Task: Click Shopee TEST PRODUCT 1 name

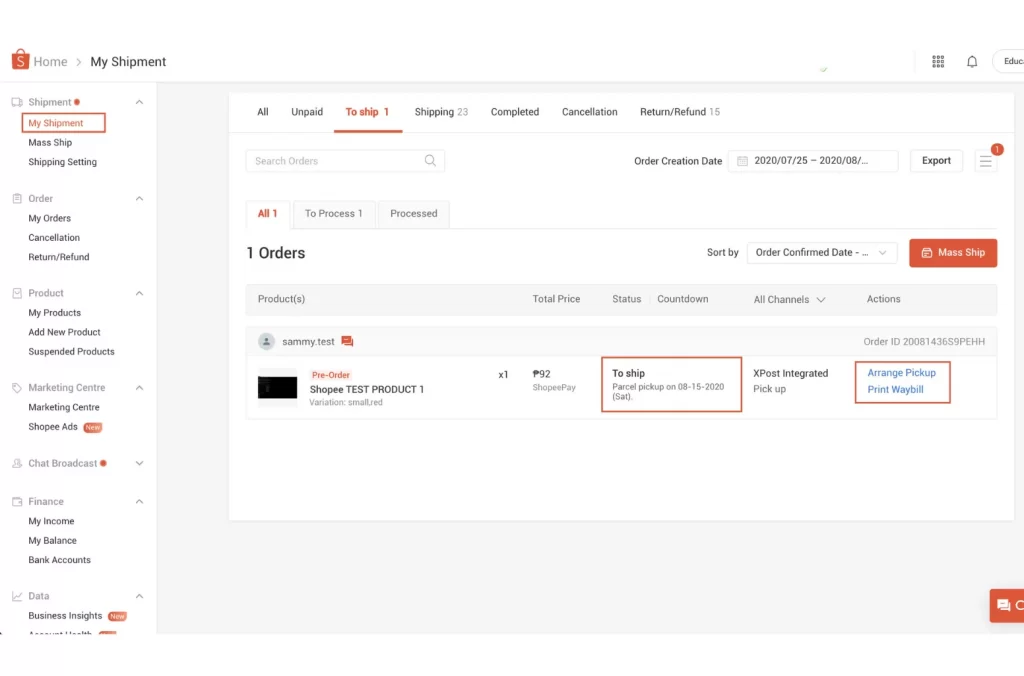Action: coord(366,389)
